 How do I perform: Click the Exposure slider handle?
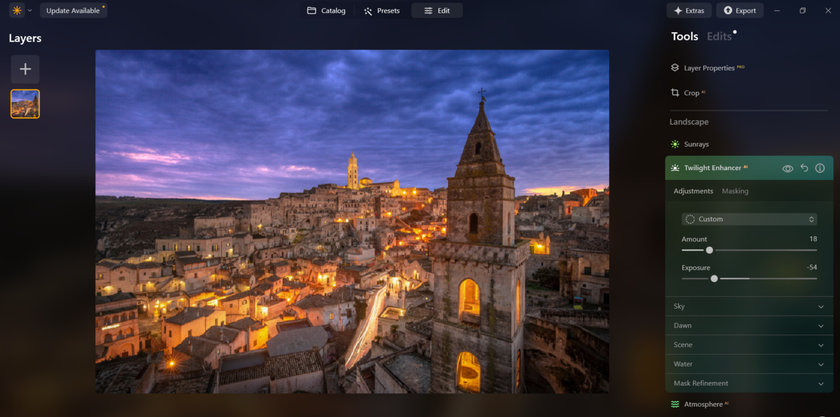coord(714,278)
